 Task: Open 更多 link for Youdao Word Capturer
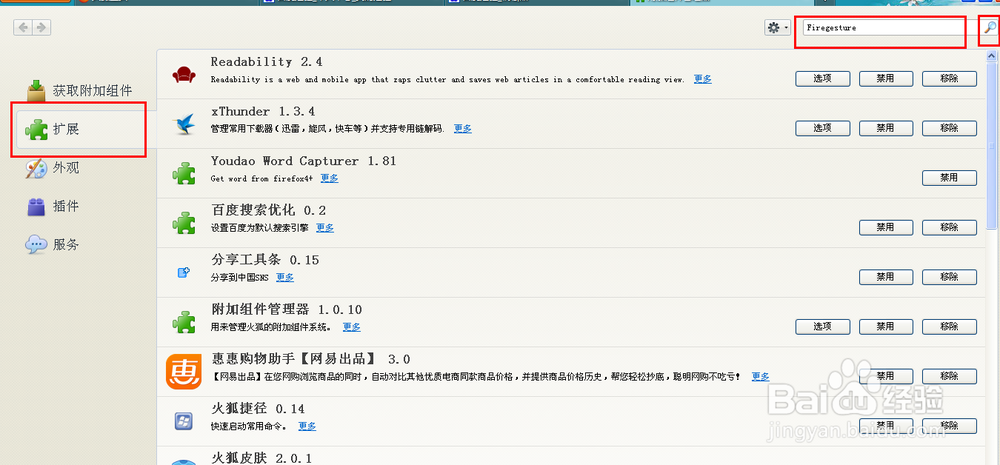click(330, 178)
